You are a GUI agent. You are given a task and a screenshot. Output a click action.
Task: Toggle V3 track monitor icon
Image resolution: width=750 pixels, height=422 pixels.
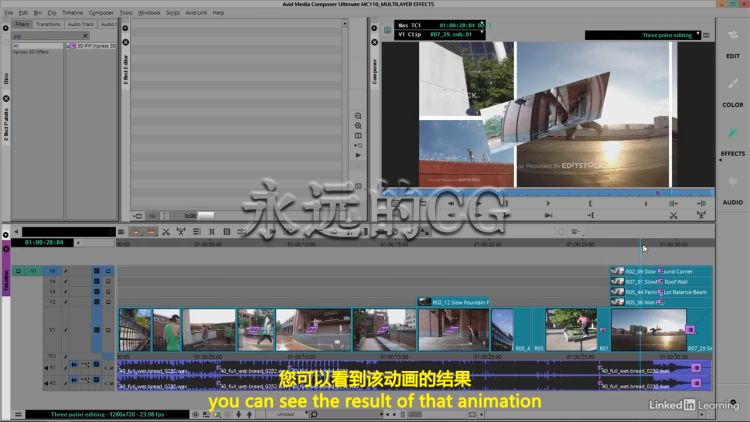point(108,291)
